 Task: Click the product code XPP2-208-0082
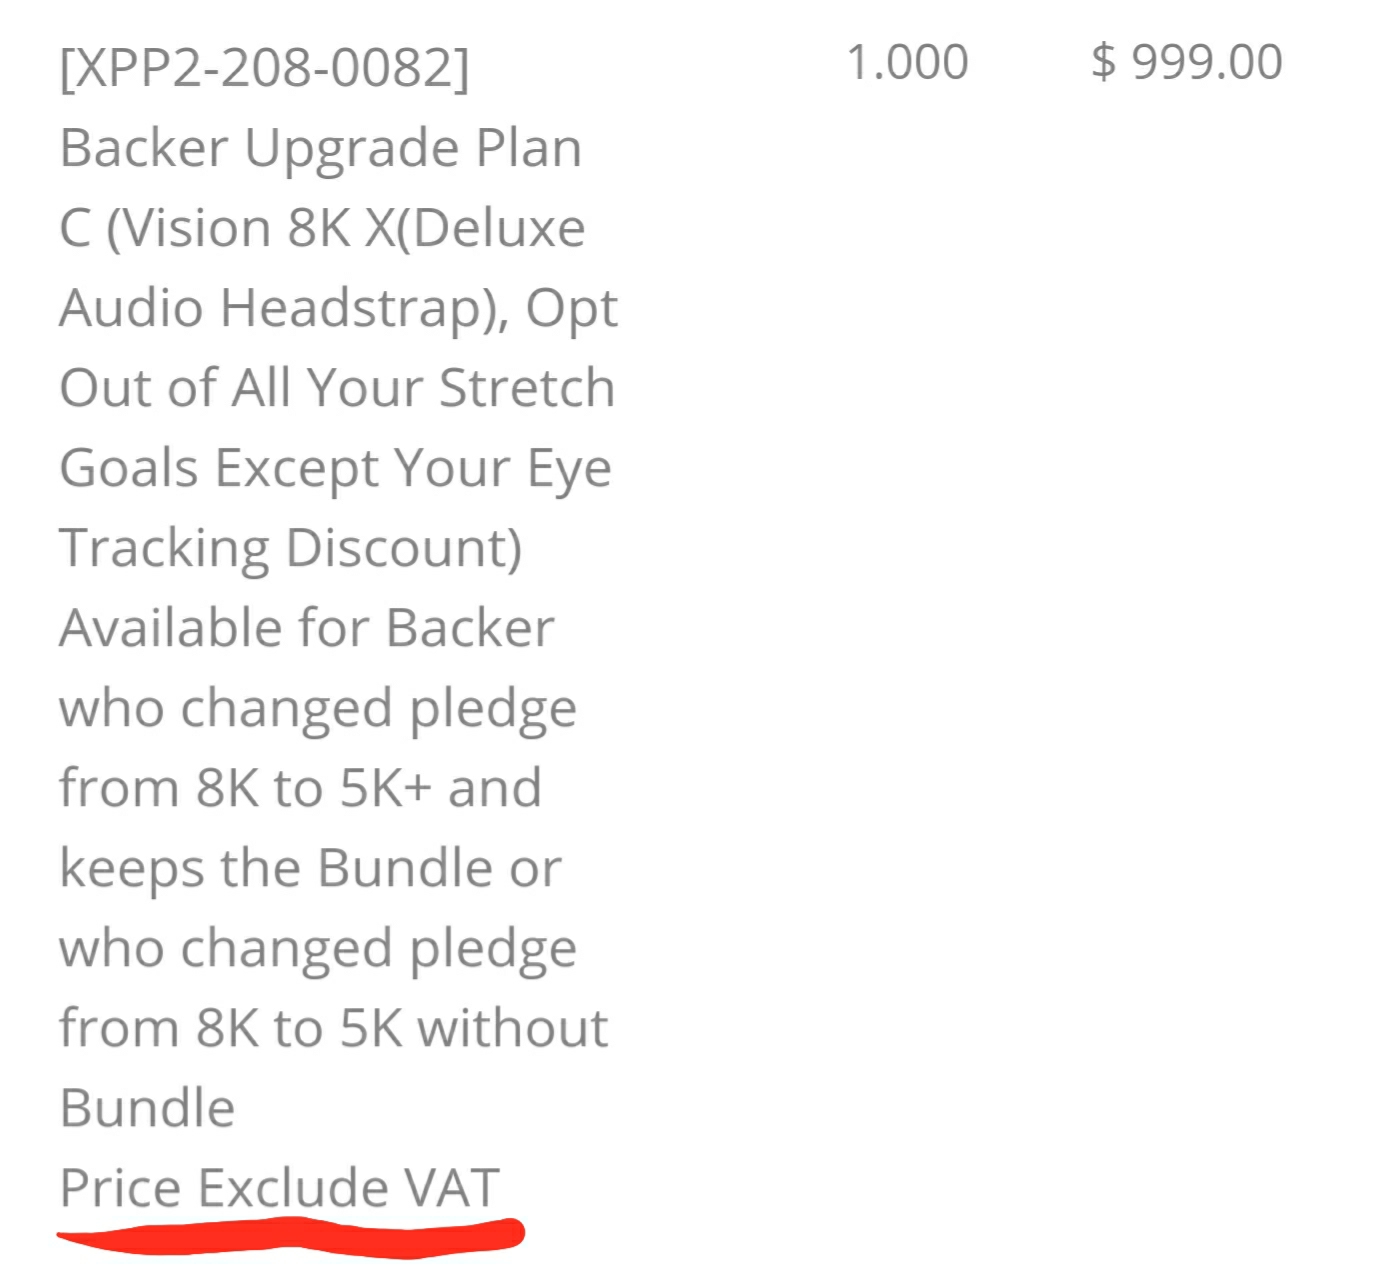264,68
